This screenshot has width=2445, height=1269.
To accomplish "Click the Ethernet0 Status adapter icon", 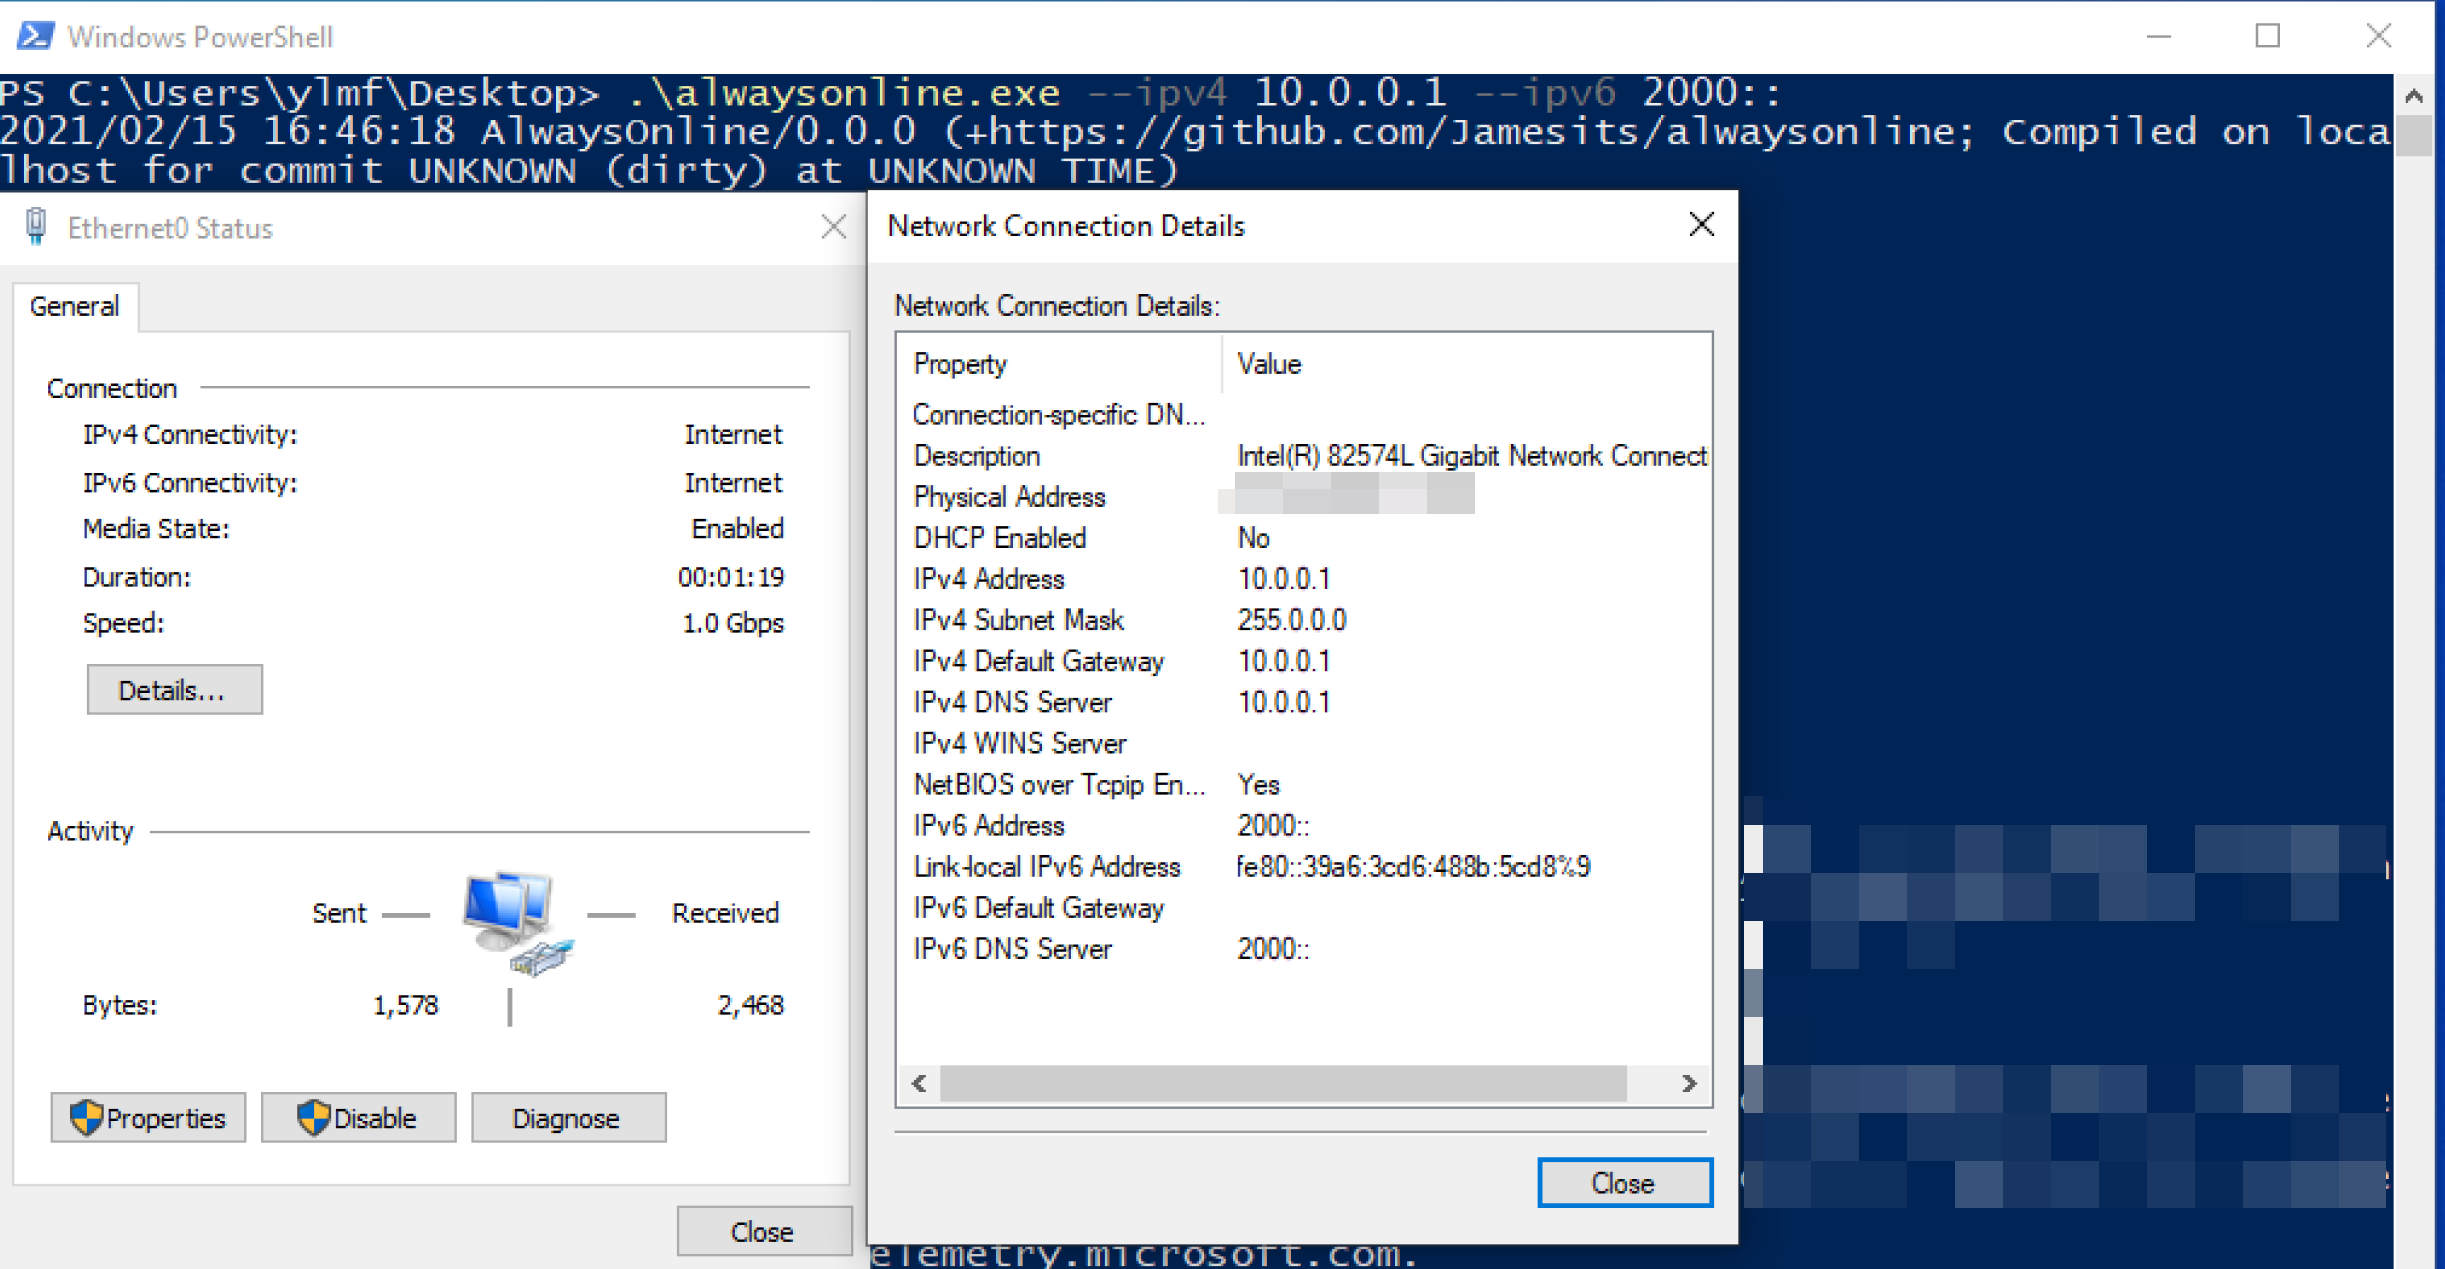I will [x=36, y=227].
